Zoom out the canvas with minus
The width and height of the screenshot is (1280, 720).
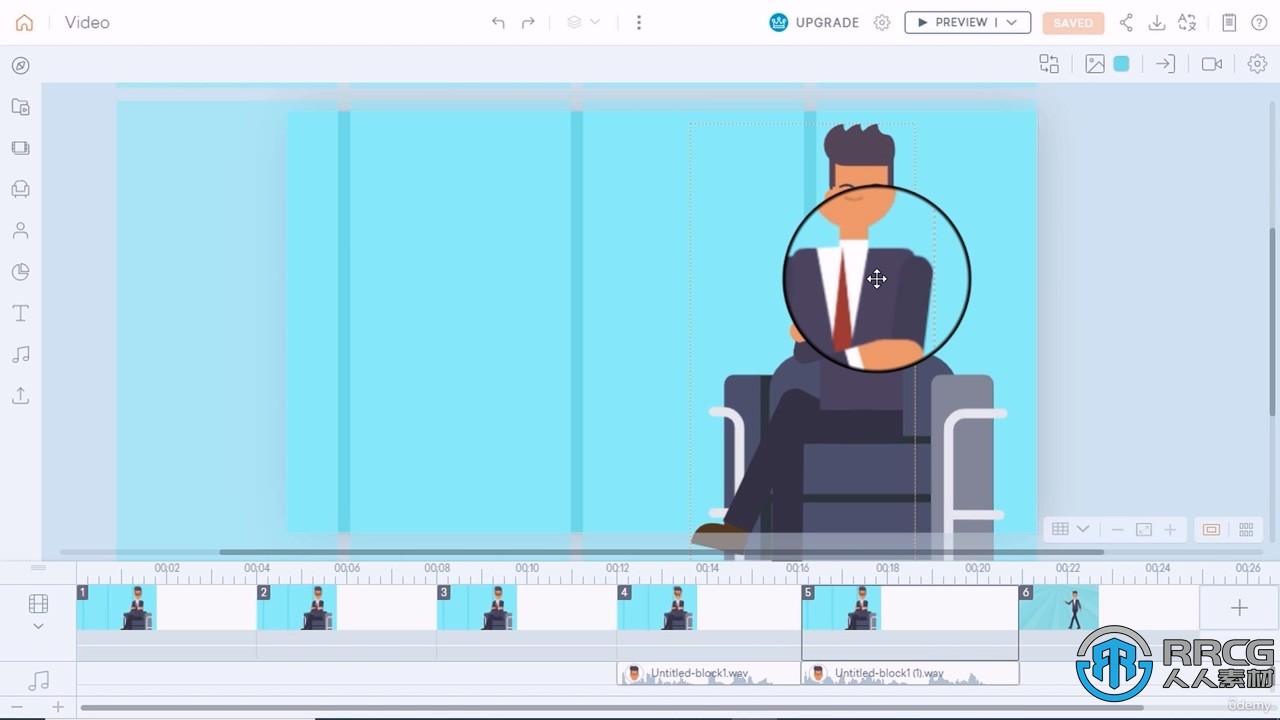point(1118,529)
